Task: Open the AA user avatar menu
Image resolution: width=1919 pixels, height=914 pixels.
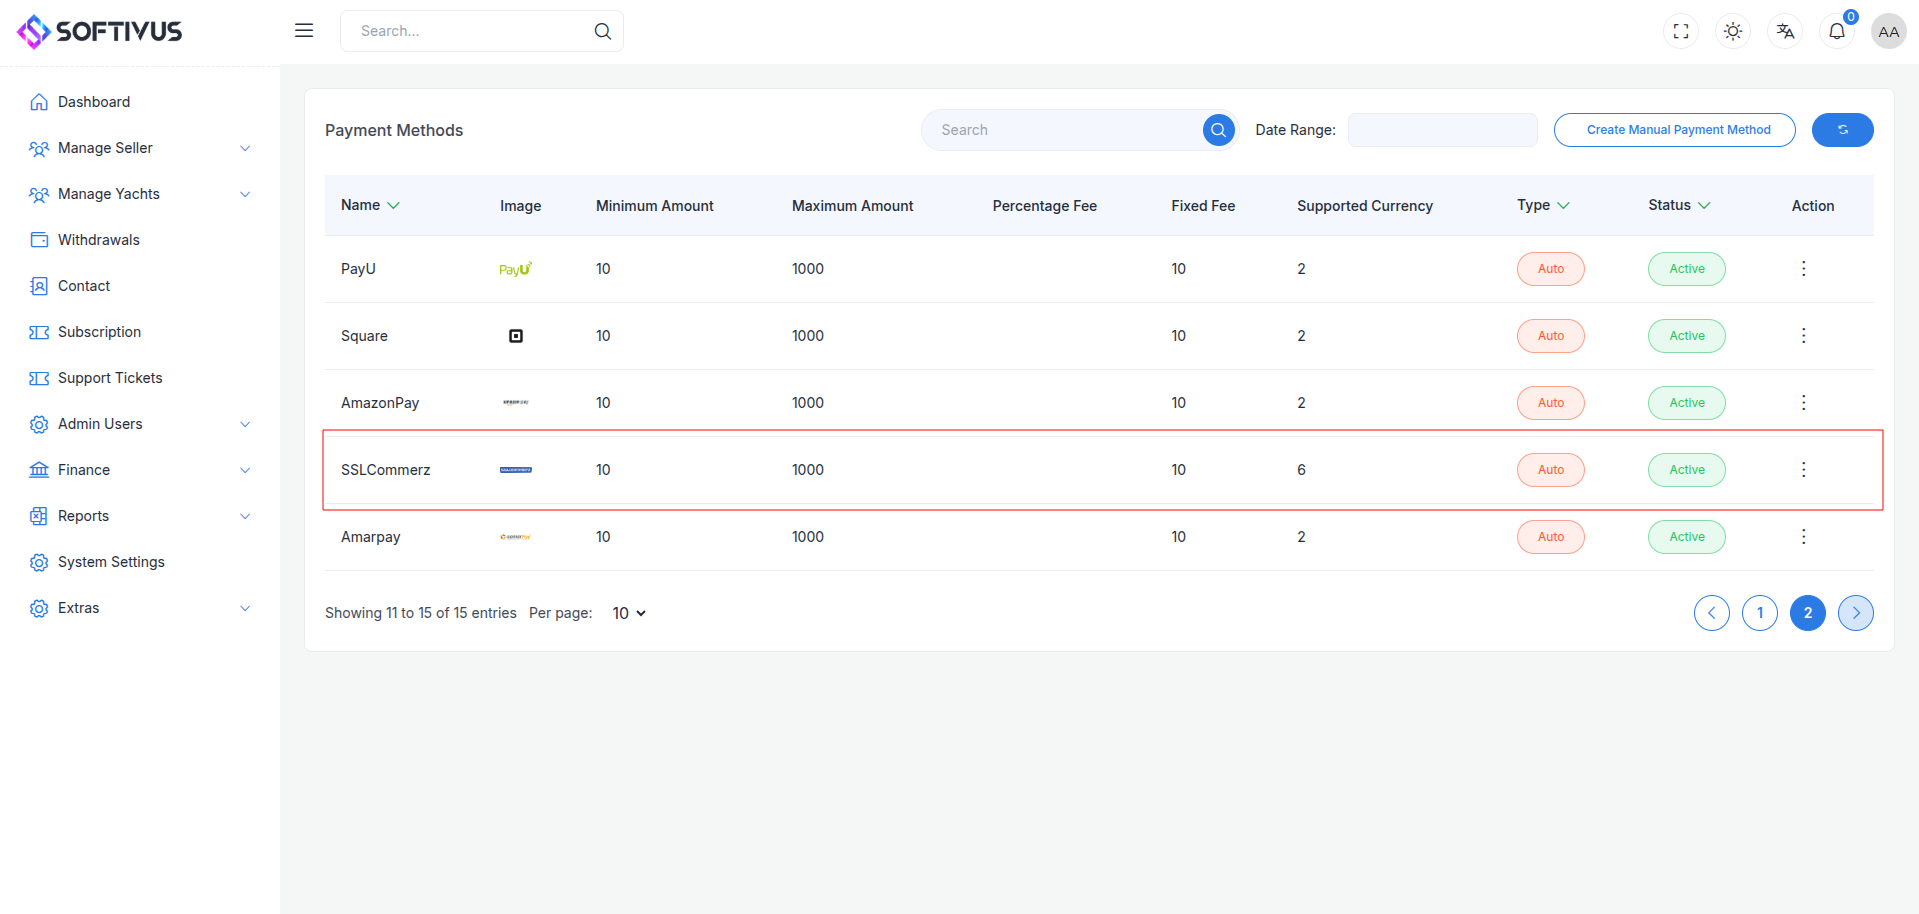Action: coord(1889,32)
